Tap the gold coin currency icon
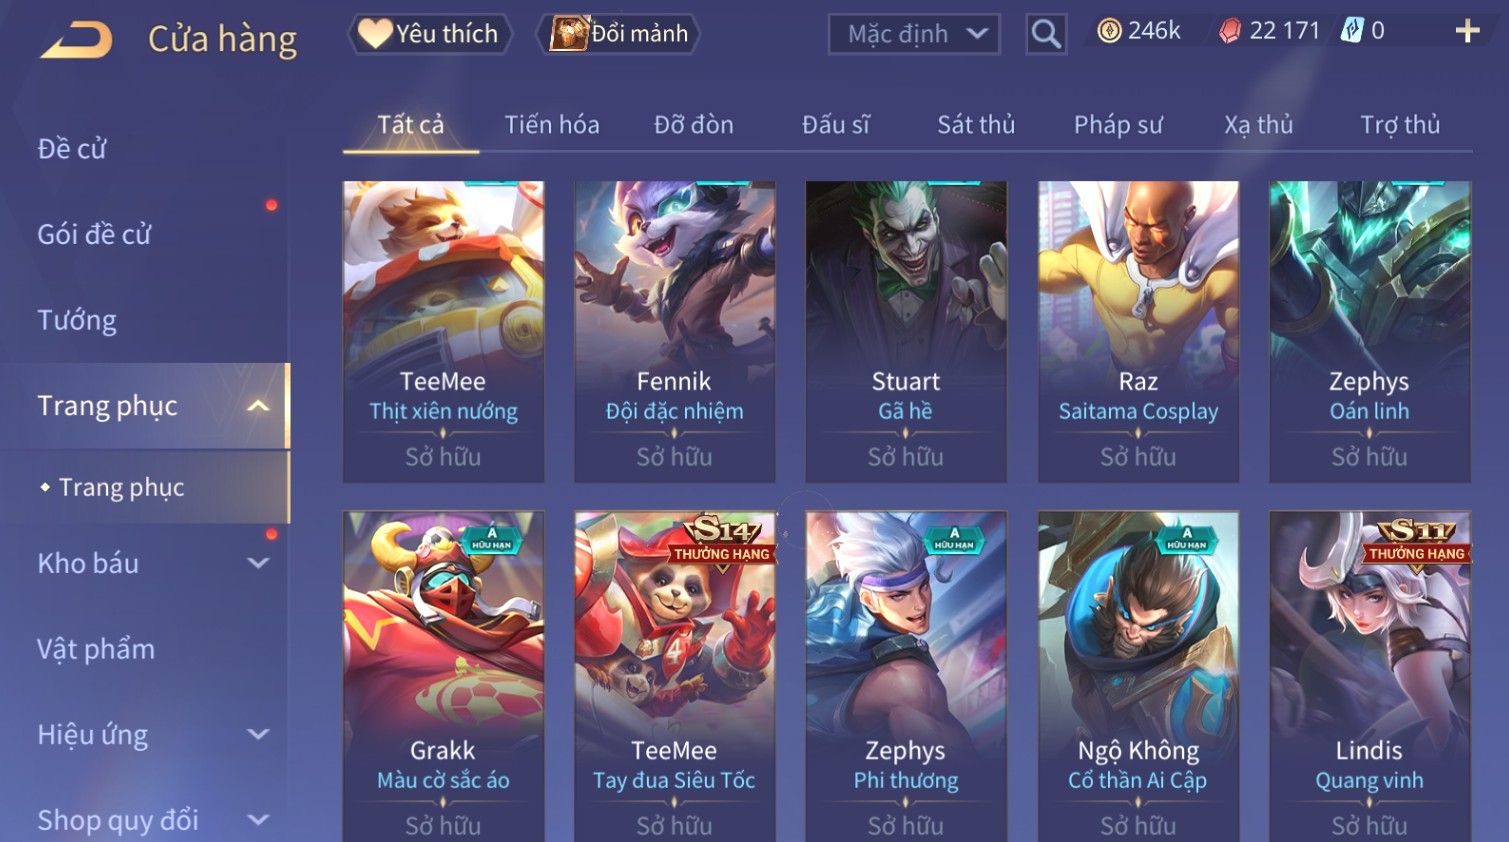This screenshot has height=842, width=1509. pyautogui.click(x=1109, y=31)
